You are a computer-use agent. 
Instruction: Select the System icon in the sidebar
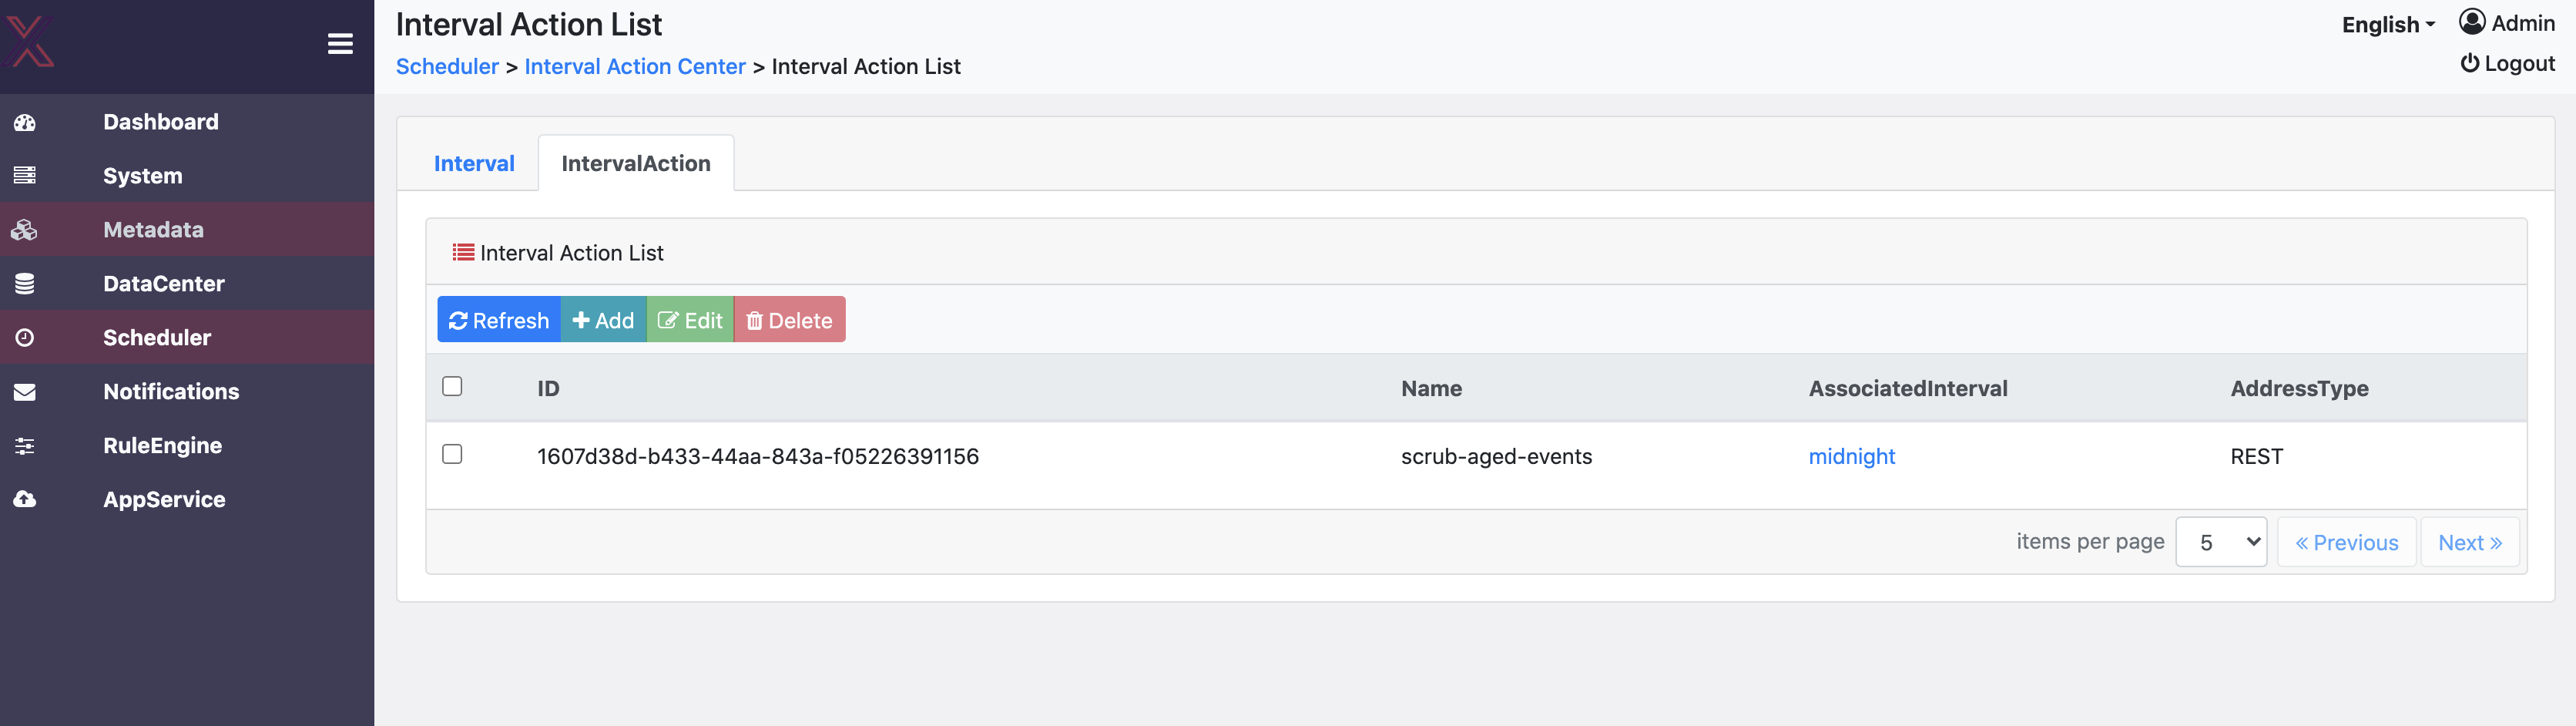(25, 175)
